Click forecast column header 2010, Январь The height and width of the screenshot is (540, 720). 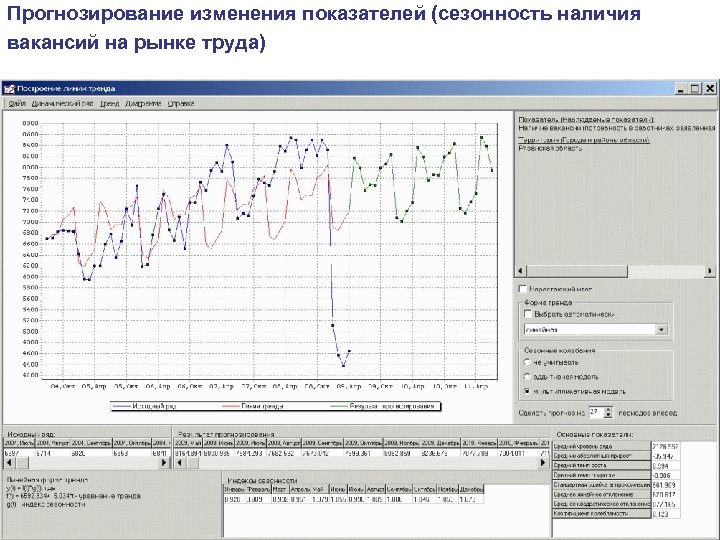coord(480,443)
